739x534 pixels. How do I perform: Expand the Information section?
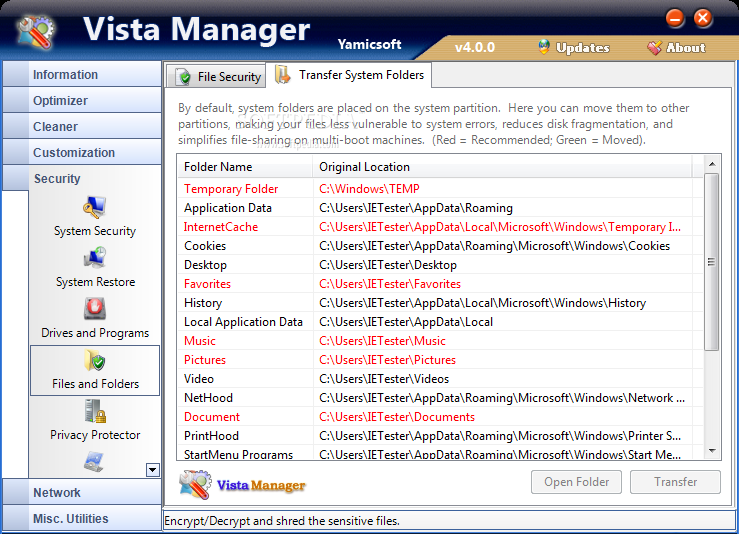[82, 74]
